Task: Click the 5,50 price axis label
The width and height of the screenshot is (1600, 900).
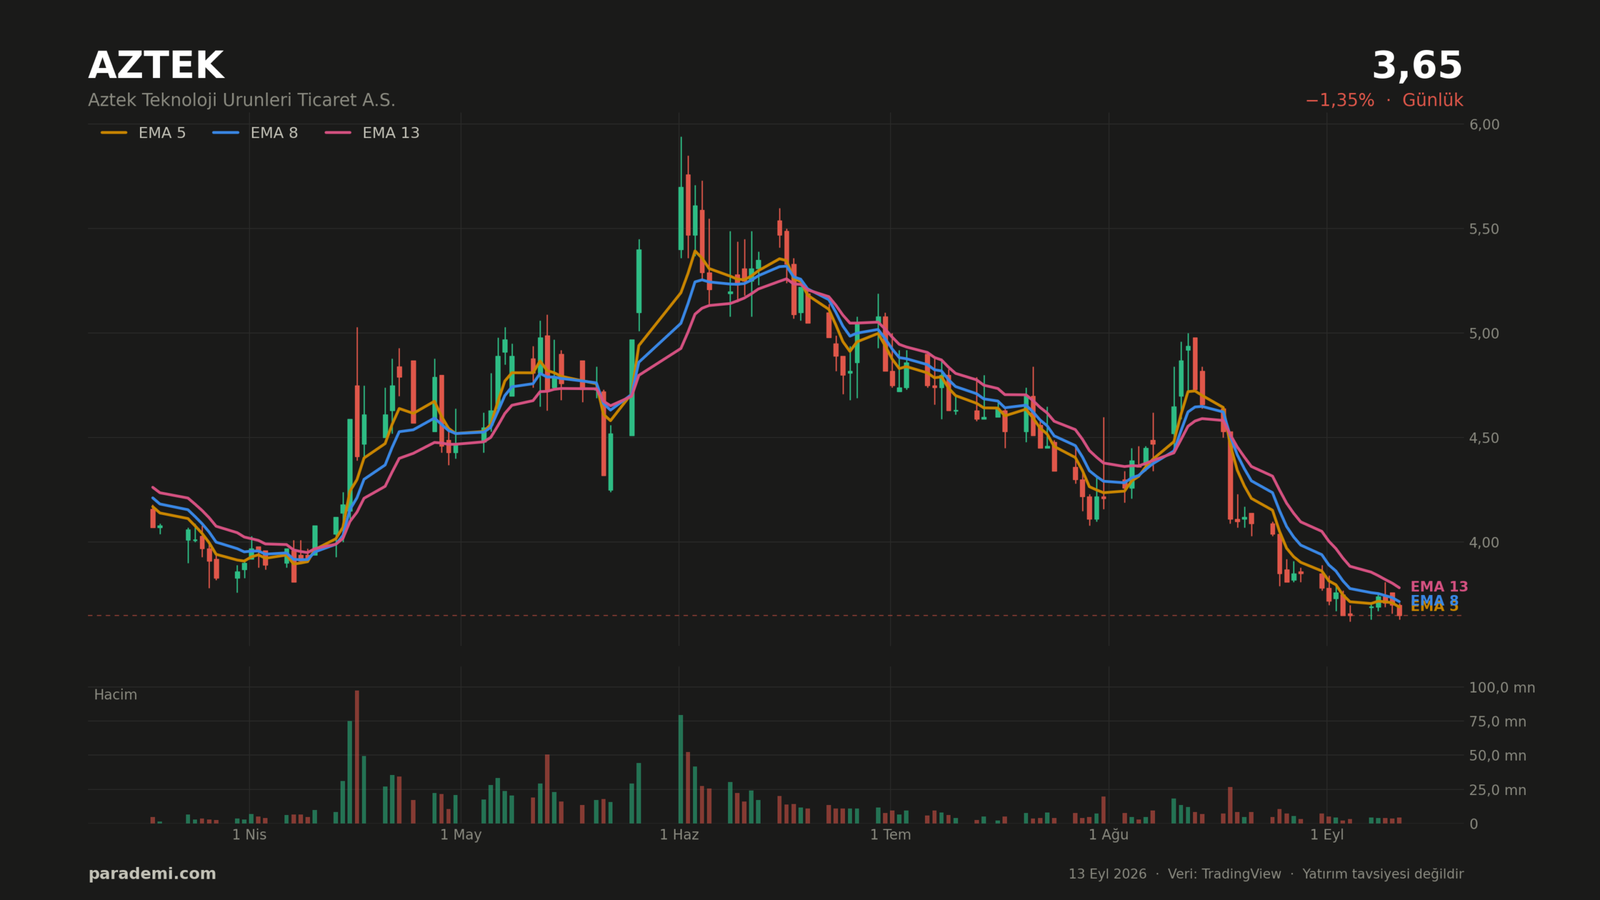Action: (1484, 229)
